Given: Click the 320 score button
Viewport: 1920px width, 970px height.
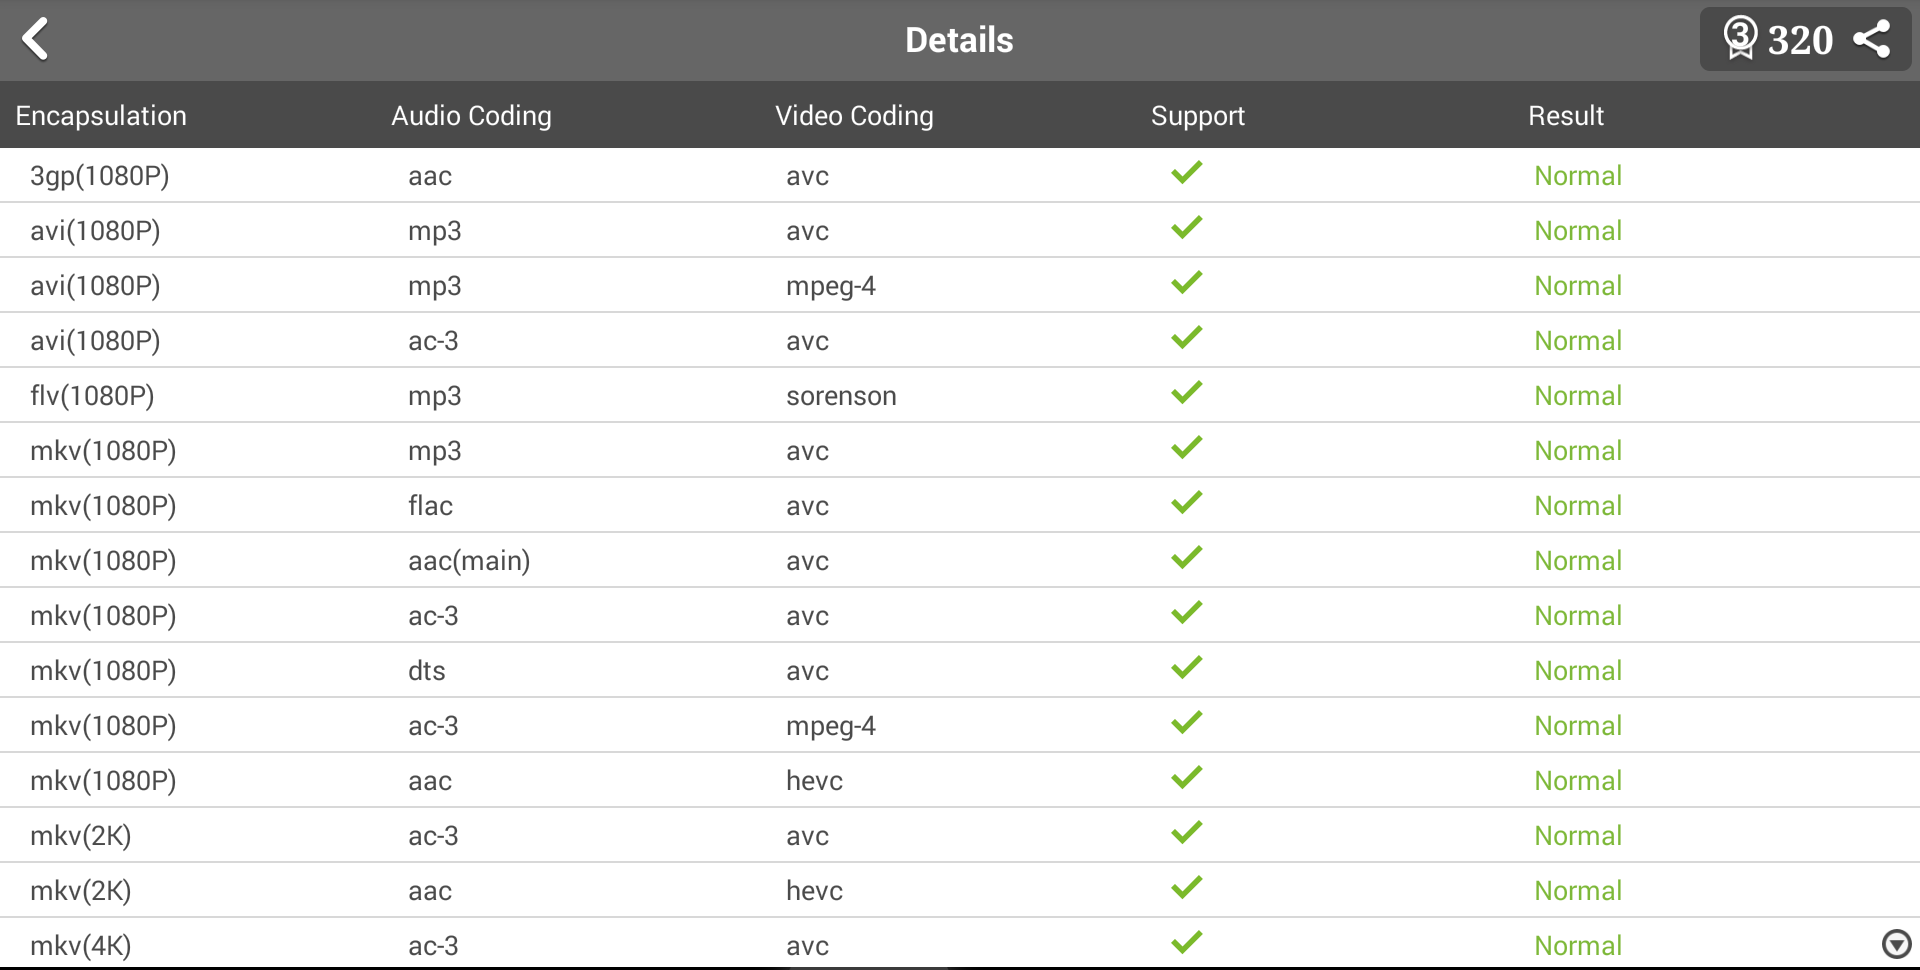Looking at the screenshot, I should click(1799, 41).
